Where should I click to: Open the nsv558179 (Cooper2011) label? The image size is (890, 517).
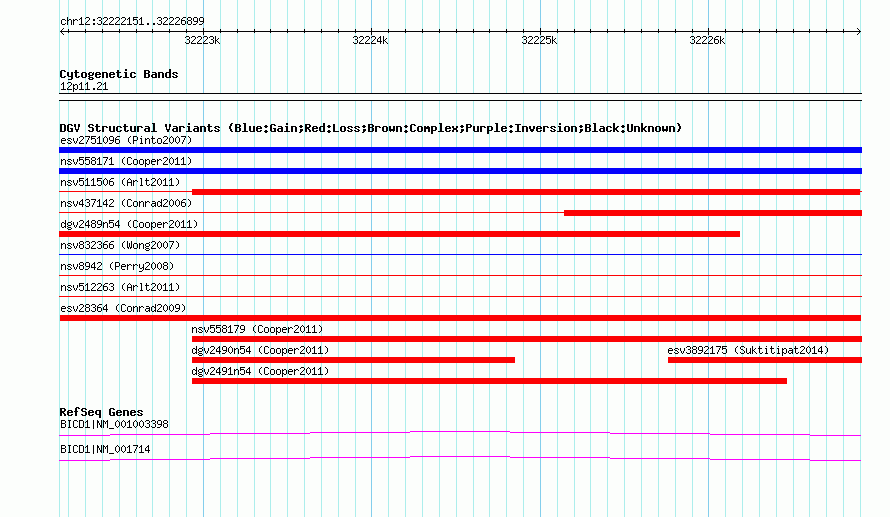[x=257, y=329]
